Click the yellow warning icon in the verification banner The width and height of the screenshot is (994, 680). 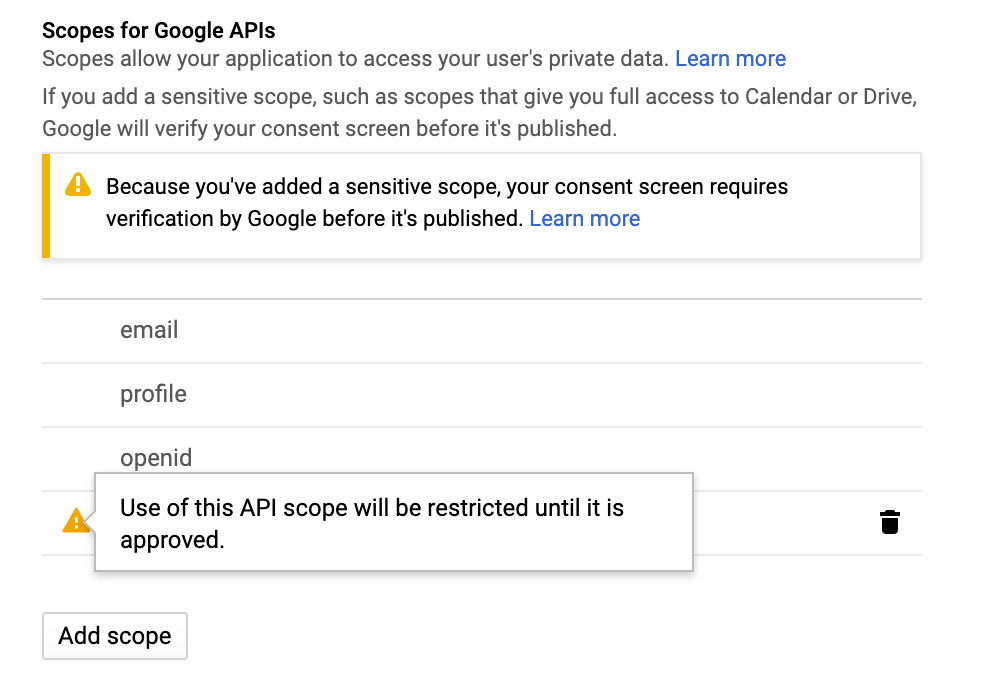(x=77, y=186)
